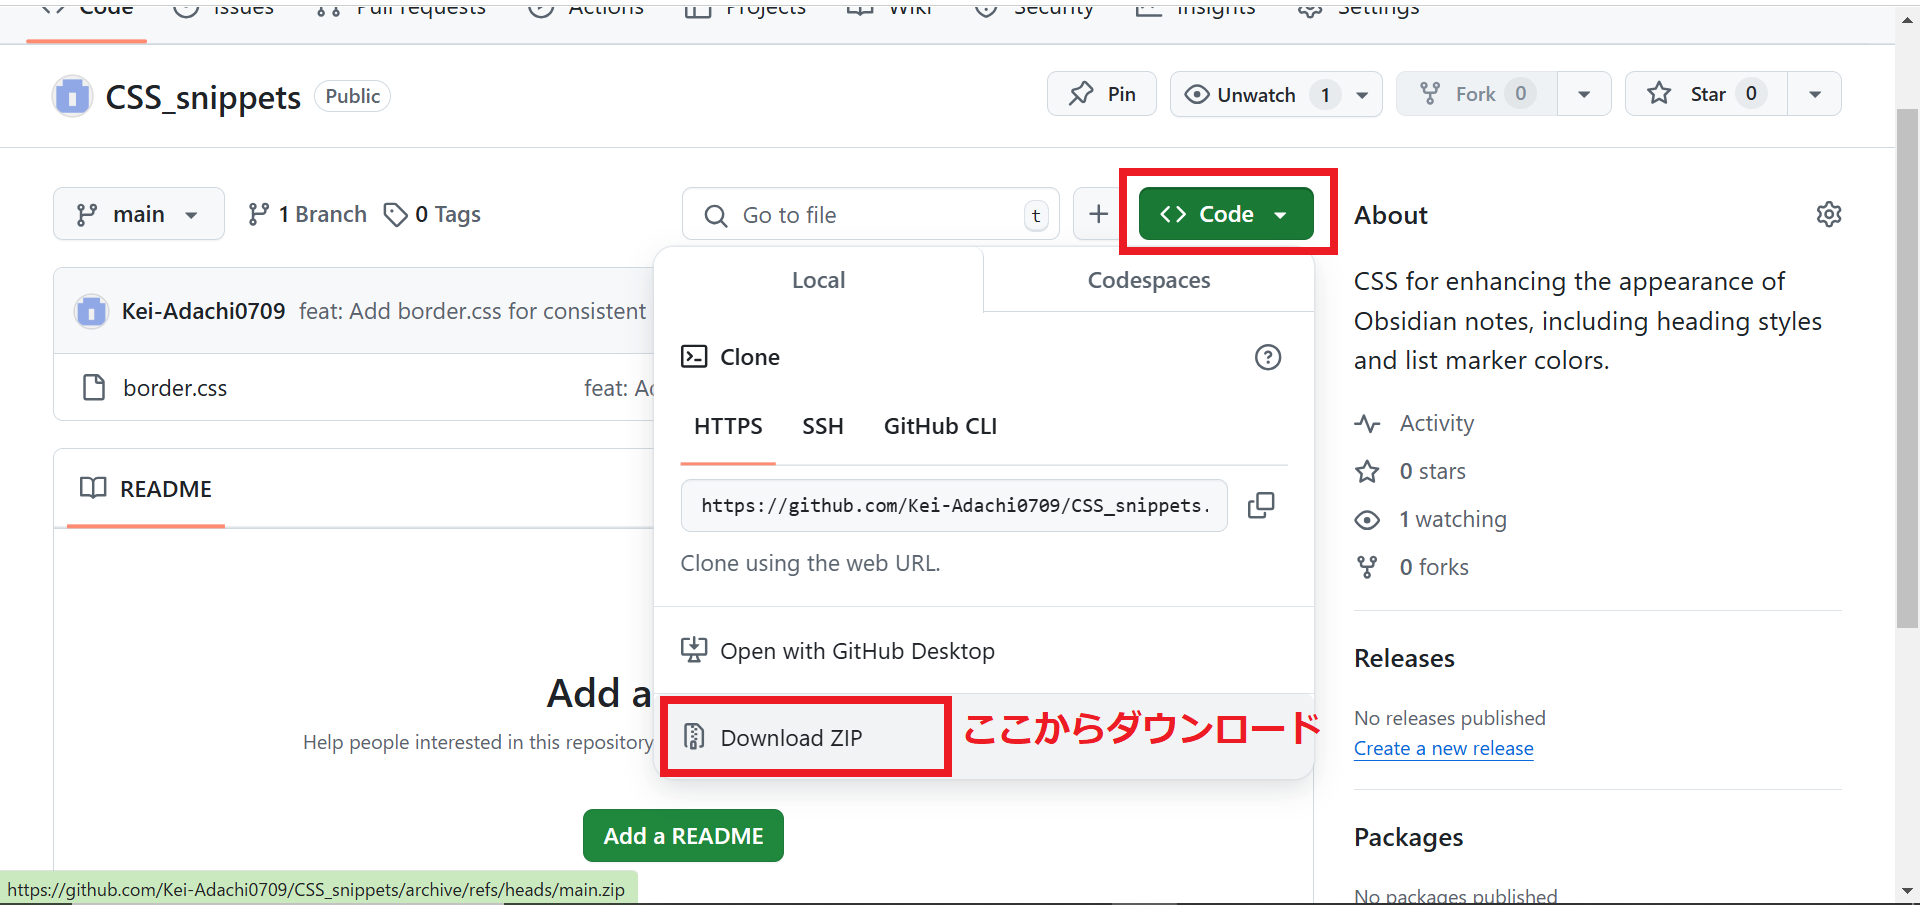Click the Kei-Adachi0709 author name
The height and width of the screenshot is (905, 1920).
click(x=204, y=311)
